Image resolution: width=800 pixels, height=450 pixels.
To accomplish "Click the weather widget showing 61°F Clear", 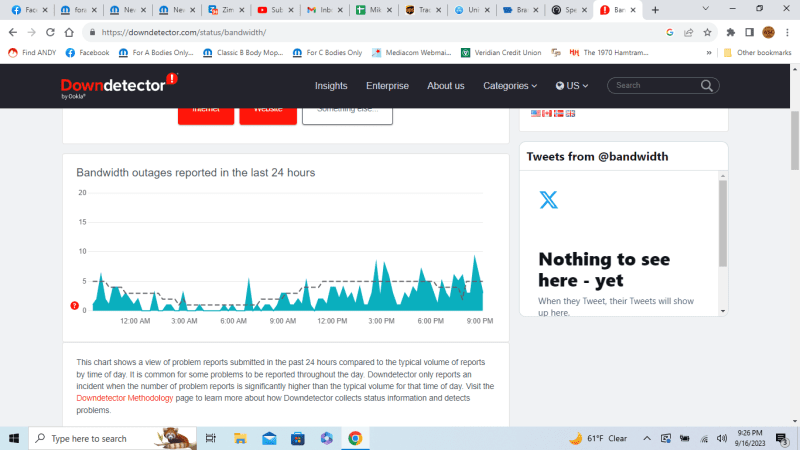I will (x=598, y=438).
